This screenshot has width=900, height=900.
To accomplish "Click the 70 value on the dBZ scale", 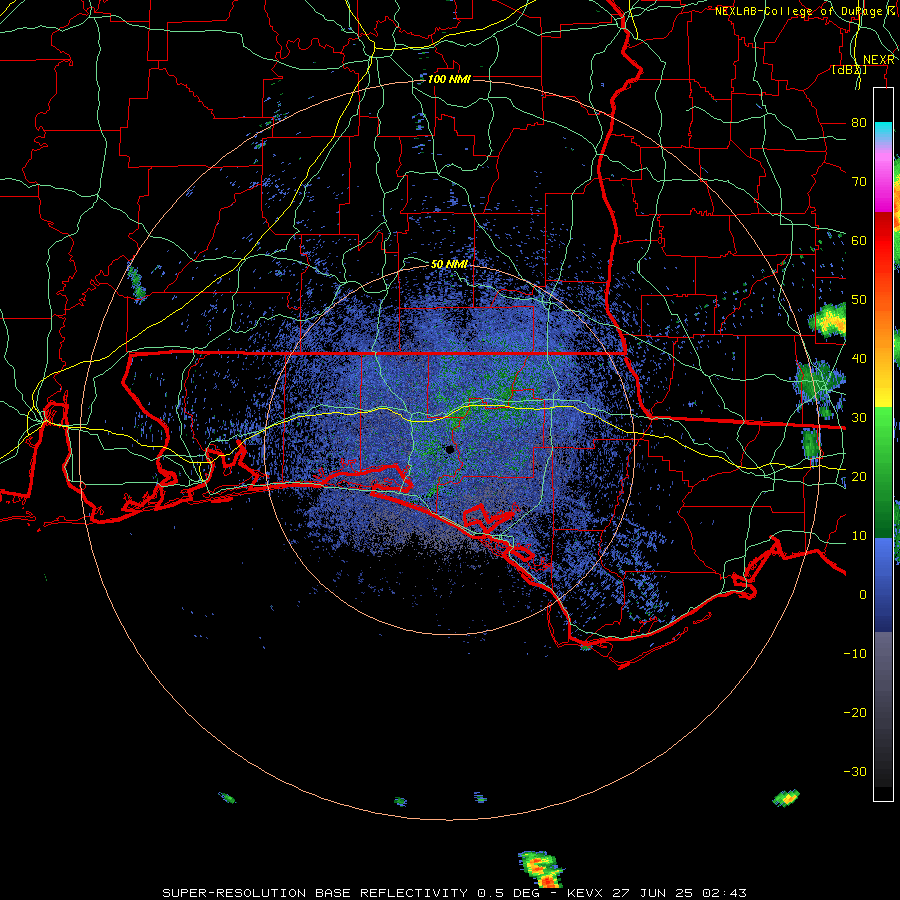I will coord(859,182).
